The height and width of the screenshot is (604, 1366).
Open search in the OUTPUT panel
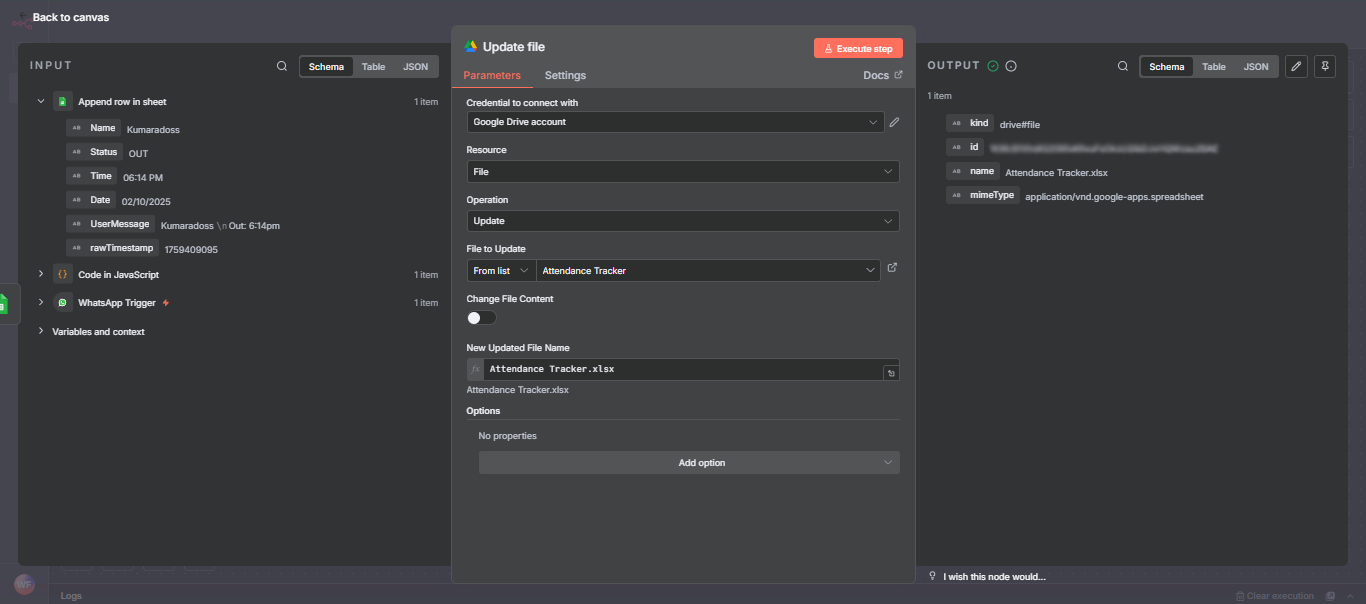(x=1122, y=66)
